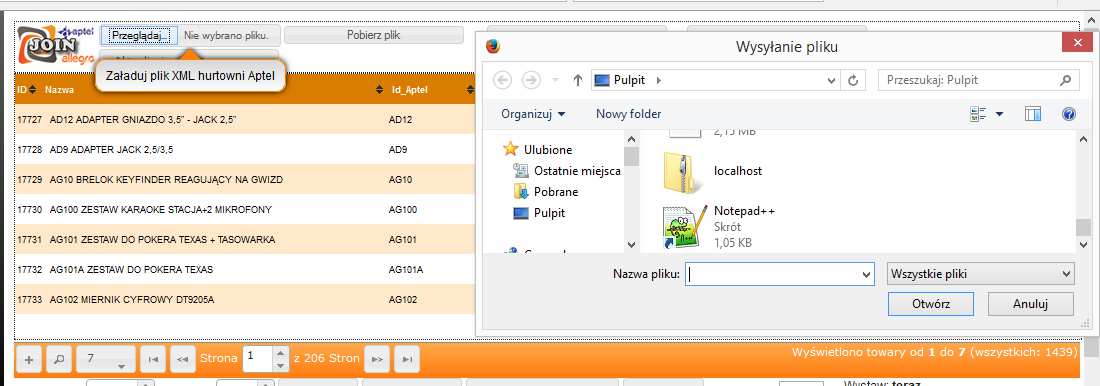Select row AG101 ZESTAW DO POKERA TEXAS + TASOWARKA
This screenshot has width=1100, height=386.
click(x=244, y=239)
